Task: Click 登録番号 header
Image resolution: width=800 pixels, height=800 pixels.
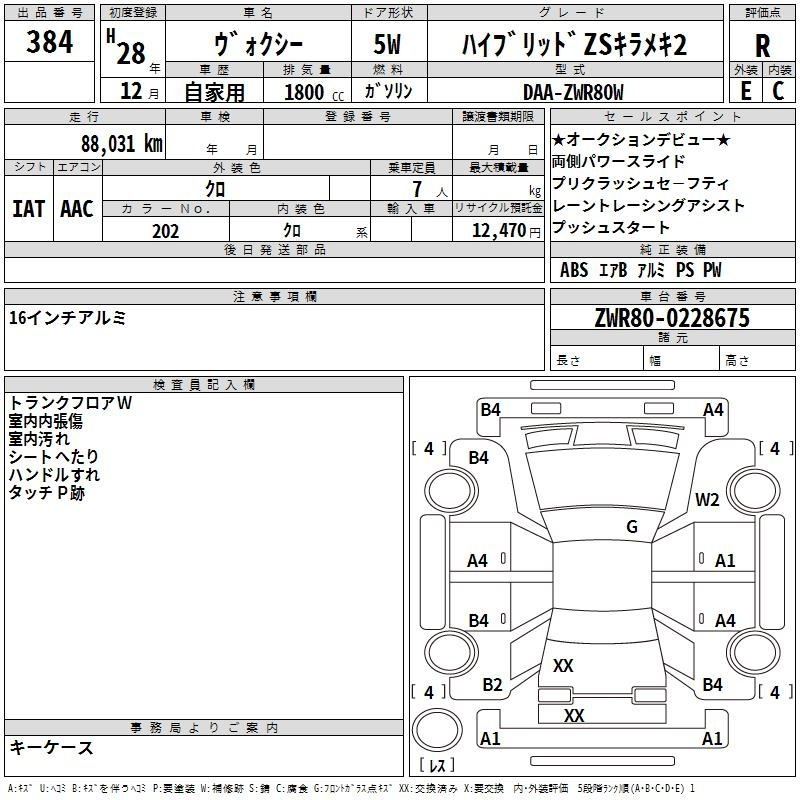Action: click(358, 116)
